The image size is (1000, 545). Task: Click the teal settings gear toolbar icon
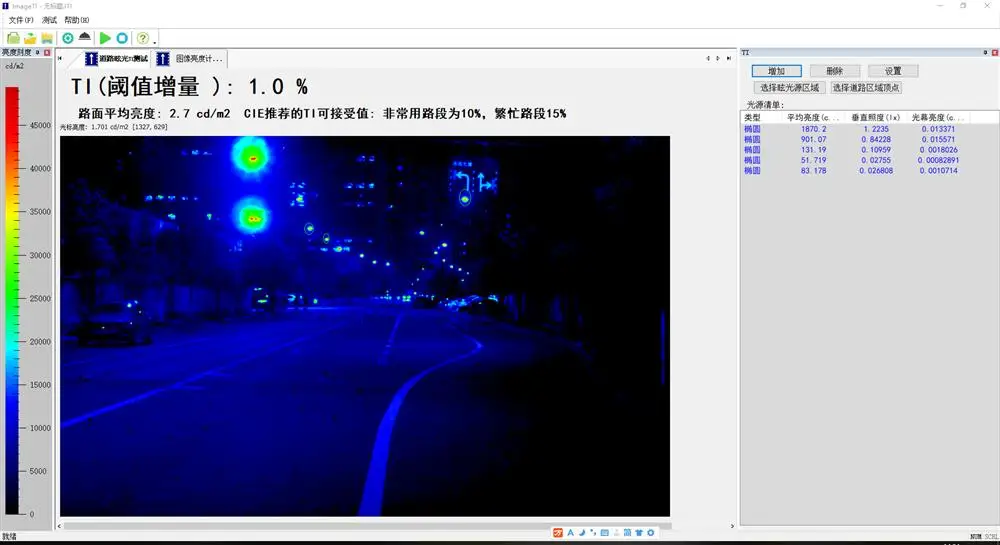[x=68, y=38]
